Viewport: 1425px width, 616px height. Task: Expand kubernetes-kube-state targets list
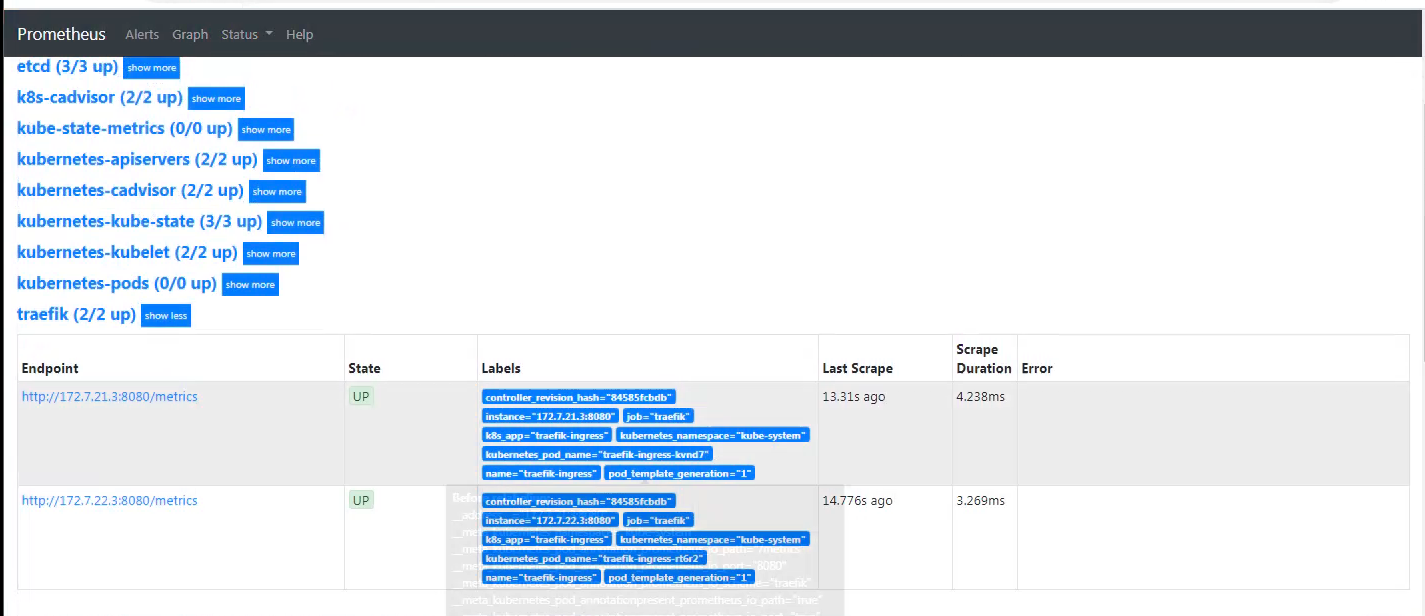pos(296,223)
